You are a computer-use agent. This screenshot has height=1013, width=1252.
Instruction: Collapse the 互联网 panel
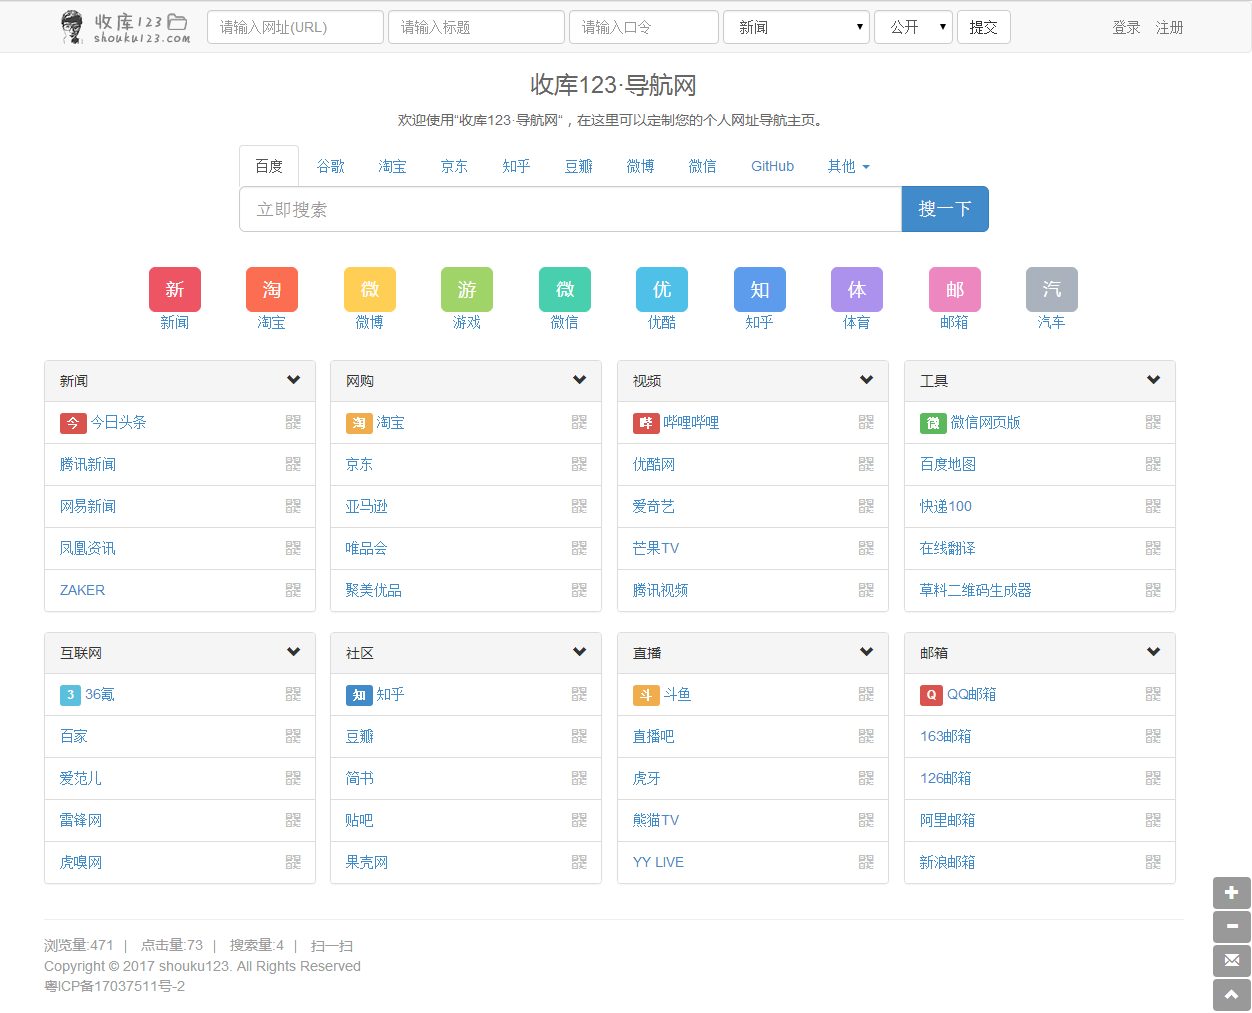293,652
